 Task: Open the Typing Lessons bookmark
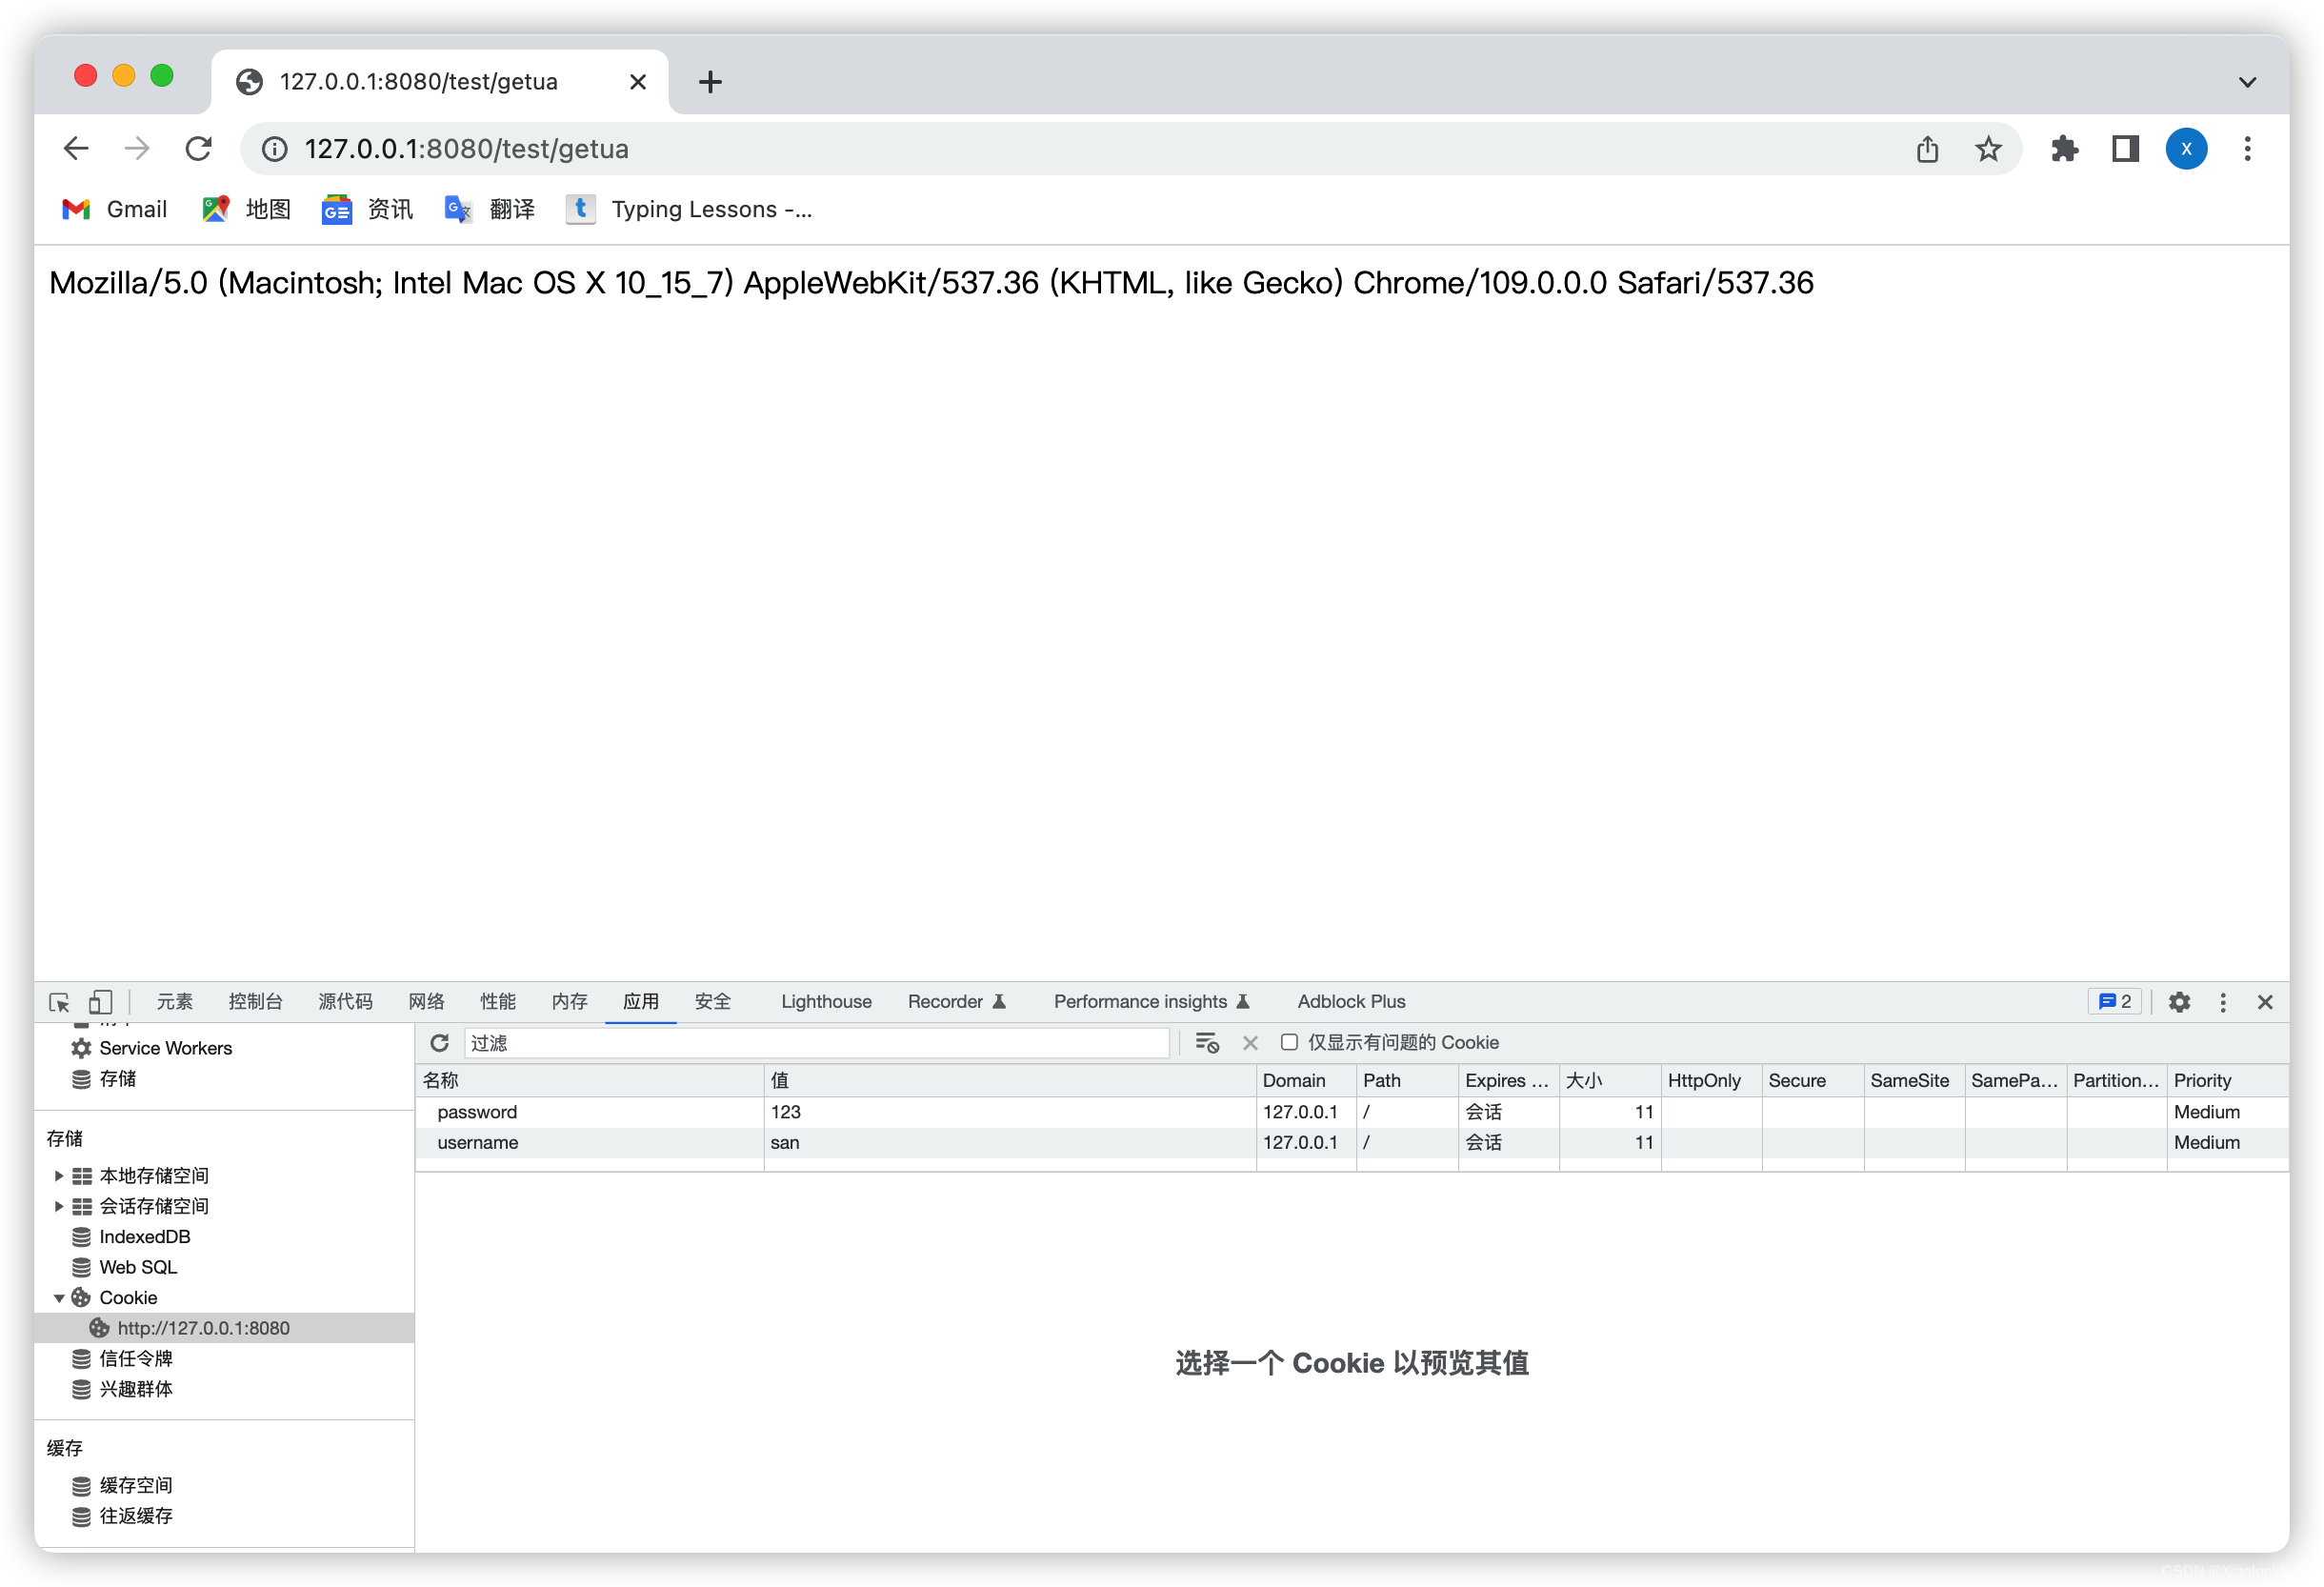click(689, 209)
